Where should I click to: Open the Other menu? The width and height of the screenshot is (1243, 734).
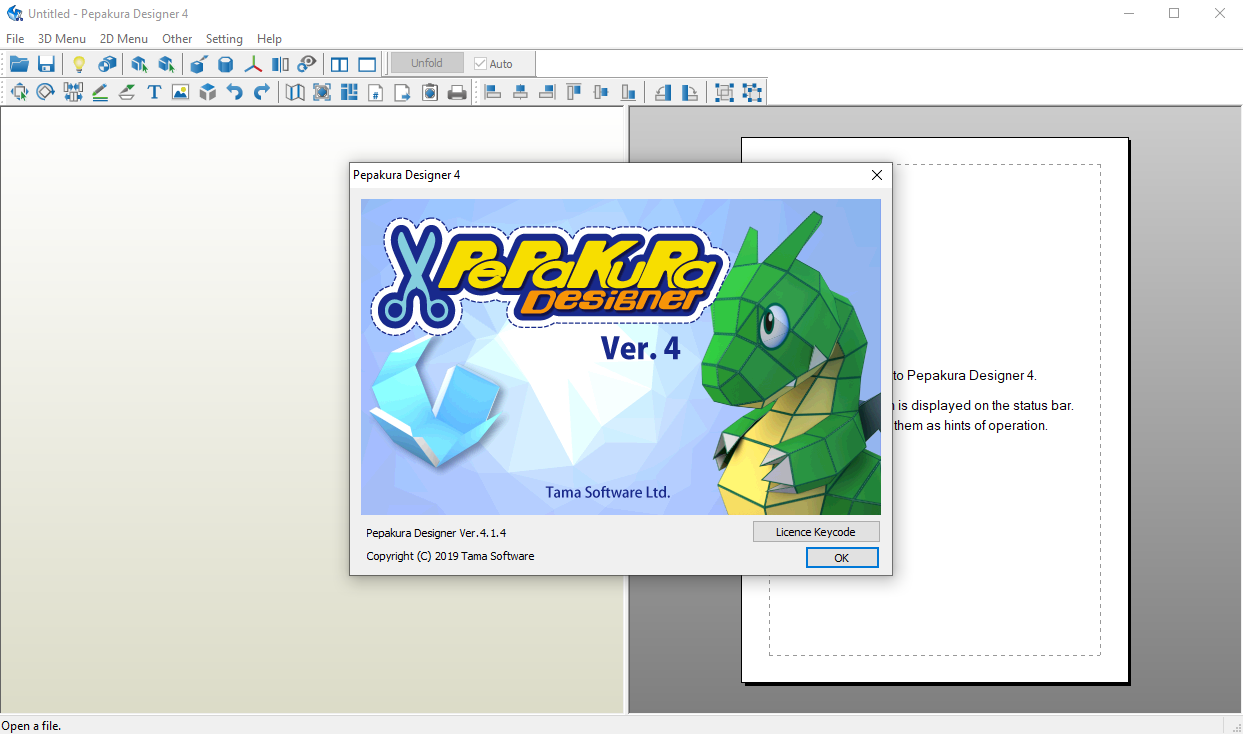pos(177,38)
